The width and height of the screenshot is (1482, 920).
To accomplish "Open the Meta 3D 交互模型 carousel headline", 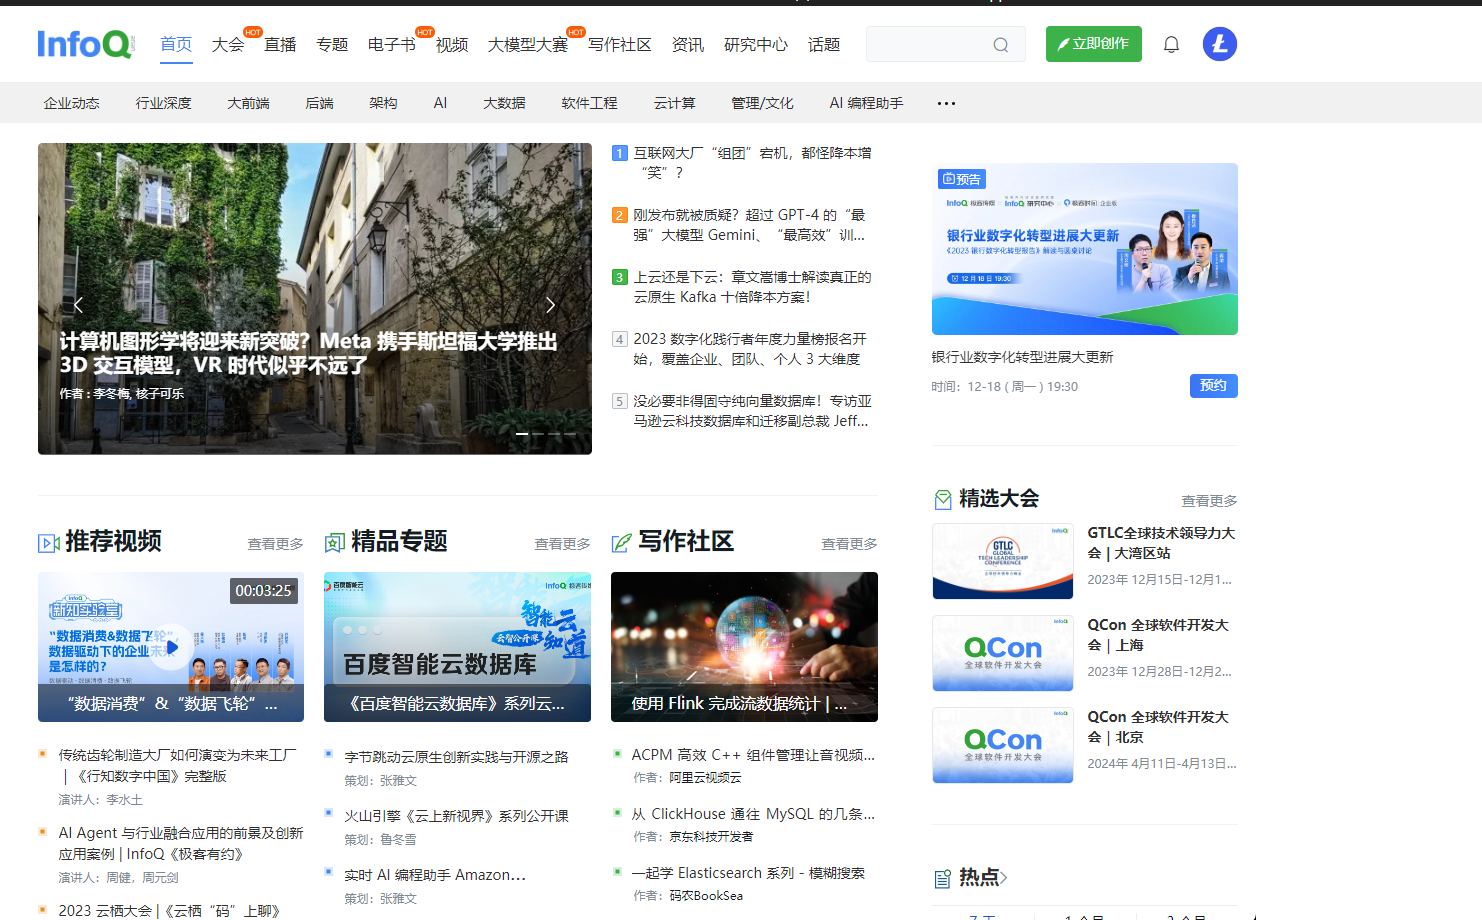I will 308,353.
